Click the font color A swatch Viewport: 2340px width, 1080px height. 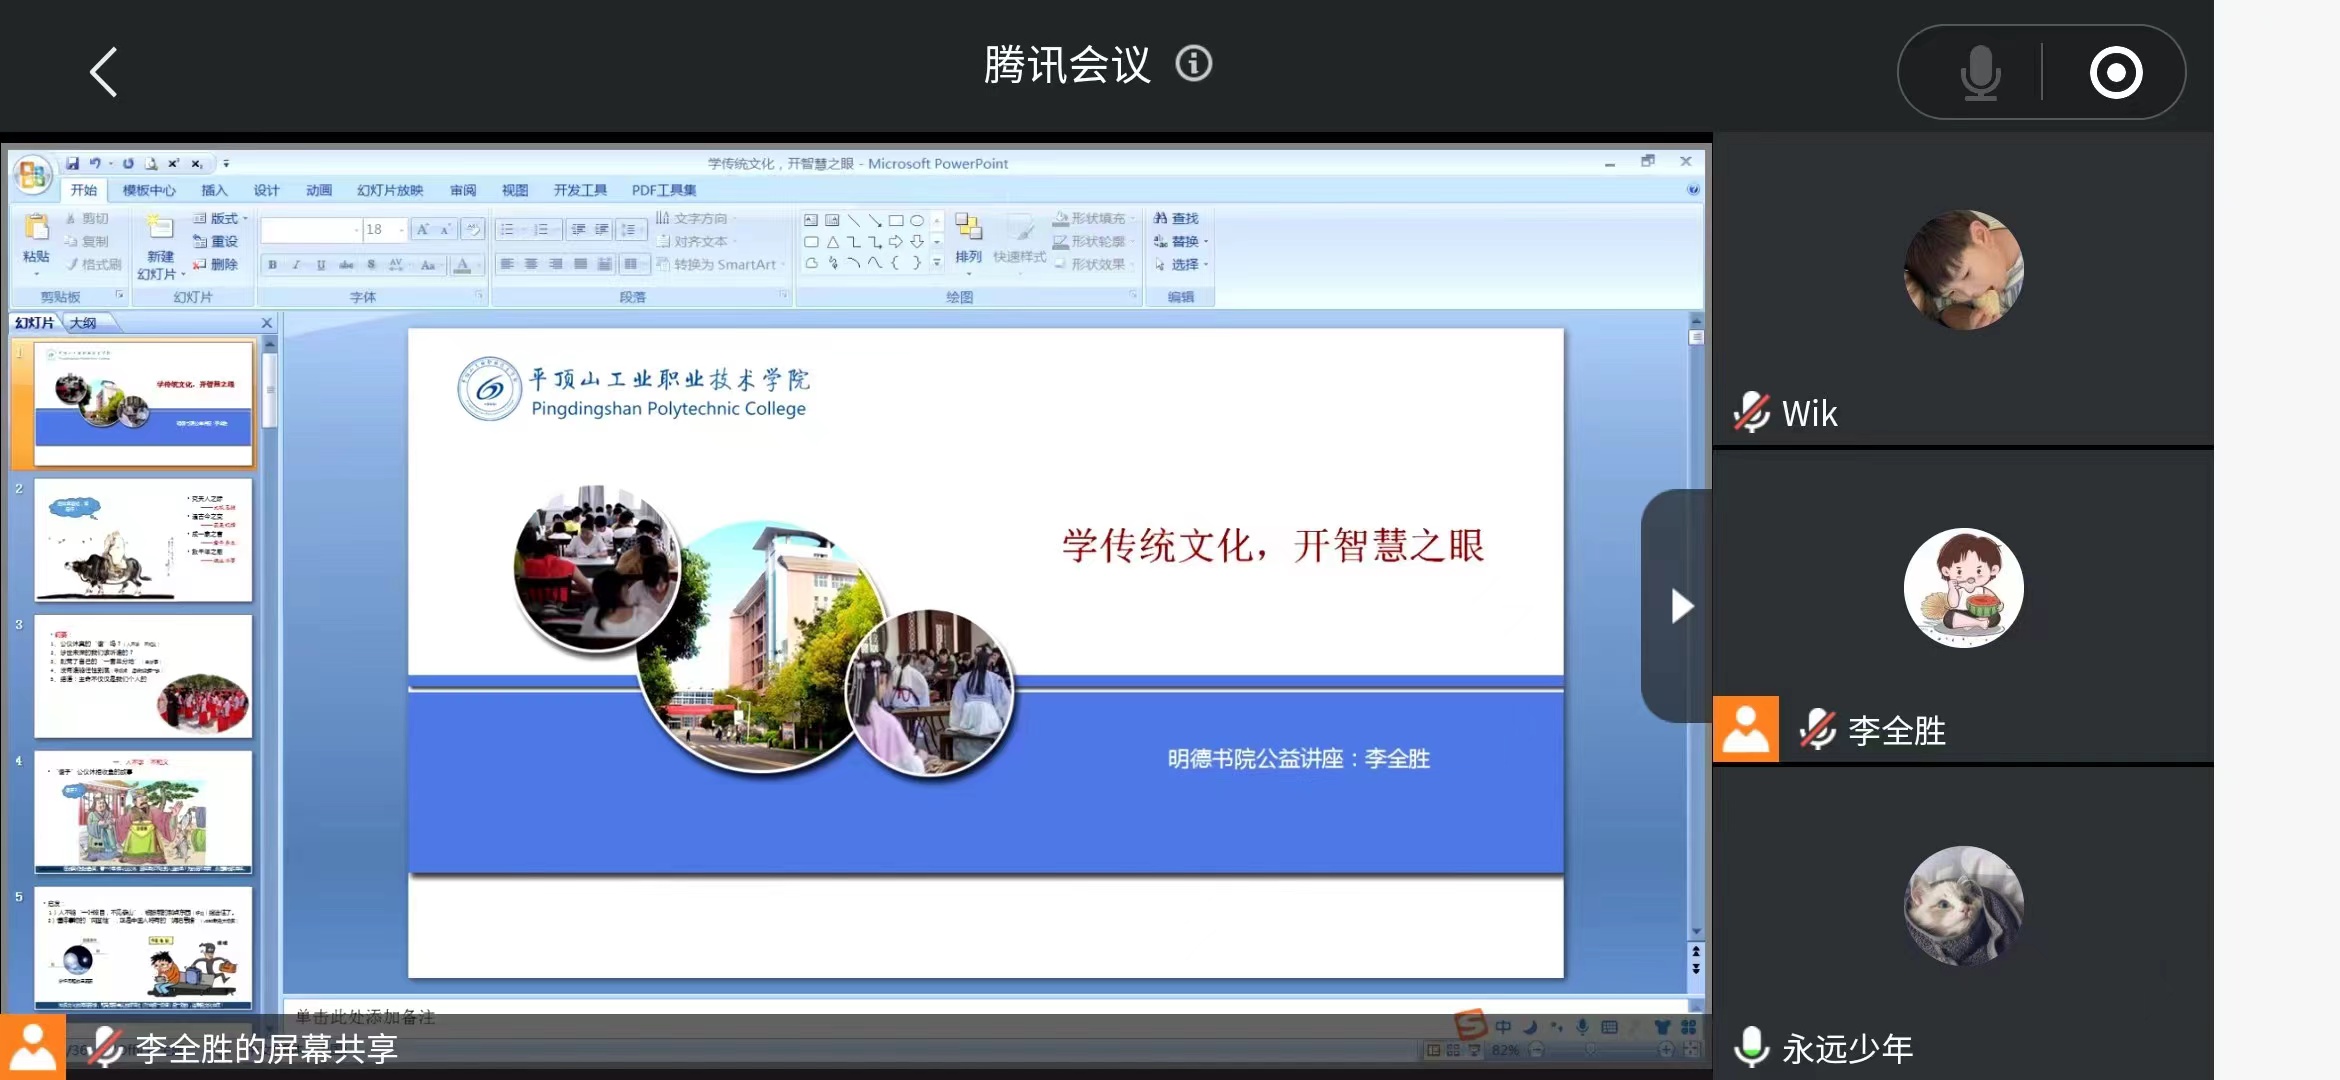pos(462,265)
